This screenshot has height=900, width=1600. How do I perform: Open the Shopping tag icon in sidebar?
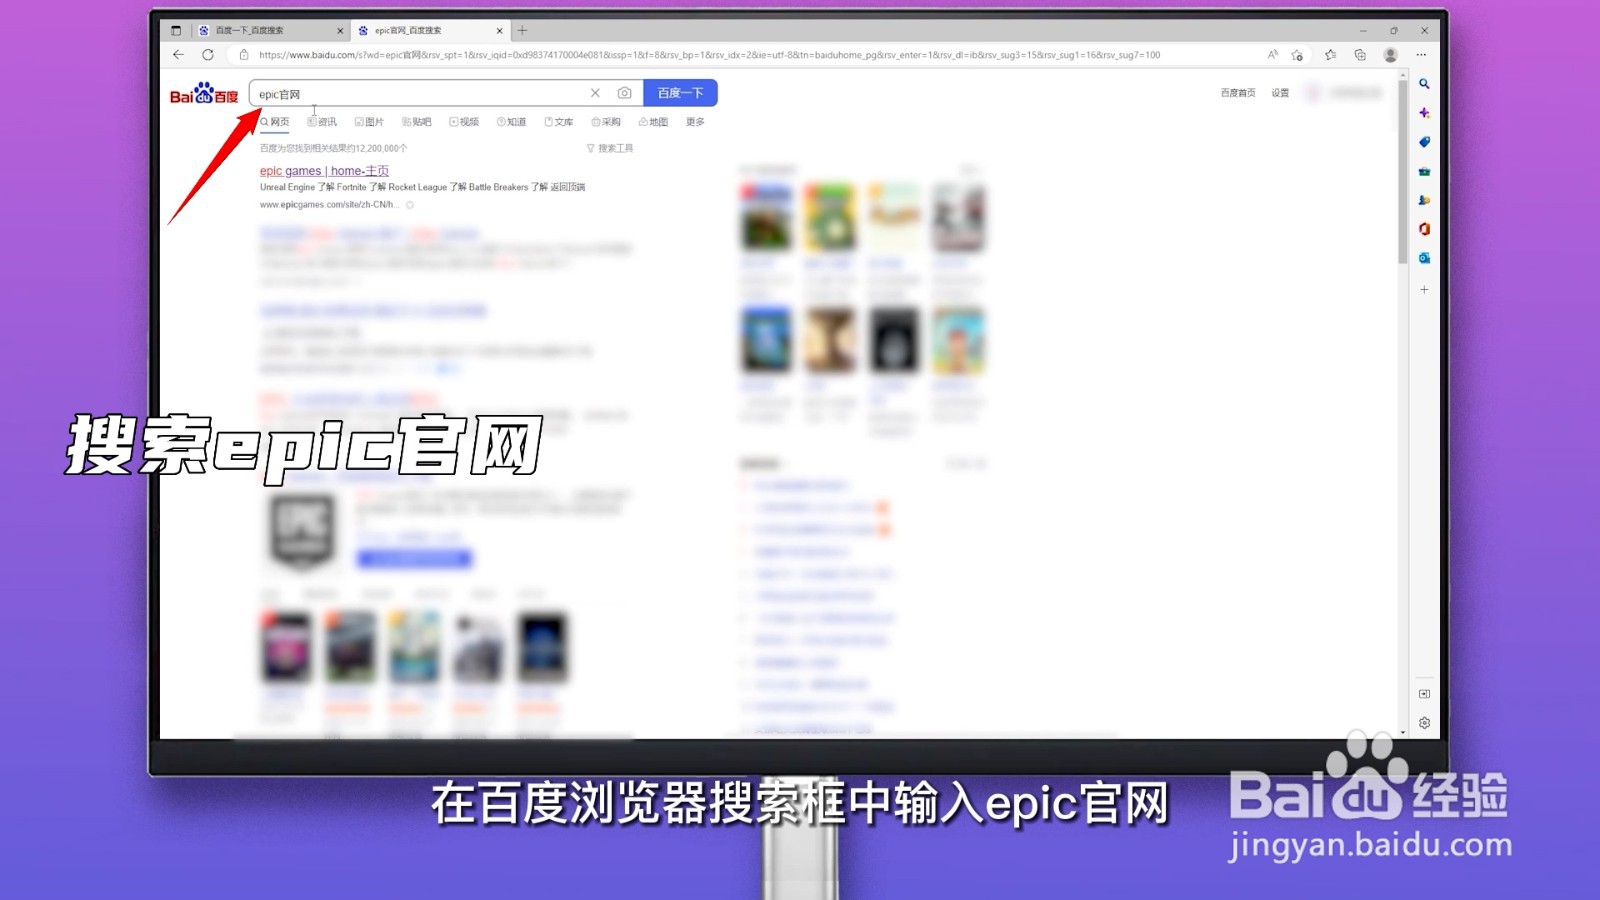[x=1424, y=142]
